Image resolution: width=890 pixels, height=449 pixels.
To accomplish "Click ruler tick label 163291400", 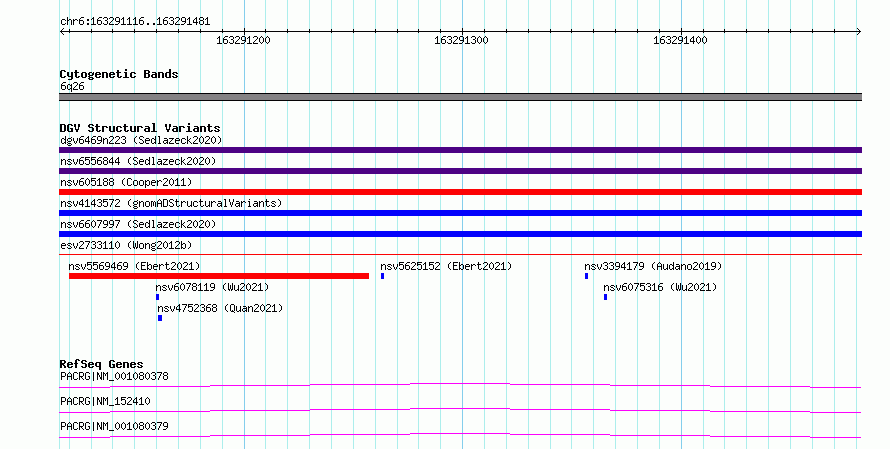I will tap(680, 40).
